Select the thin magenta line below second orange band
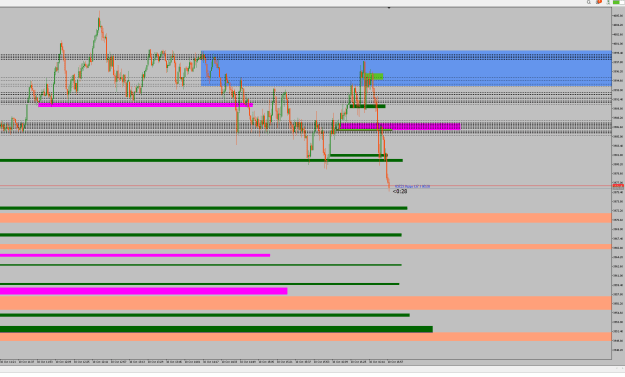The image size is (625, 377). 135,255
